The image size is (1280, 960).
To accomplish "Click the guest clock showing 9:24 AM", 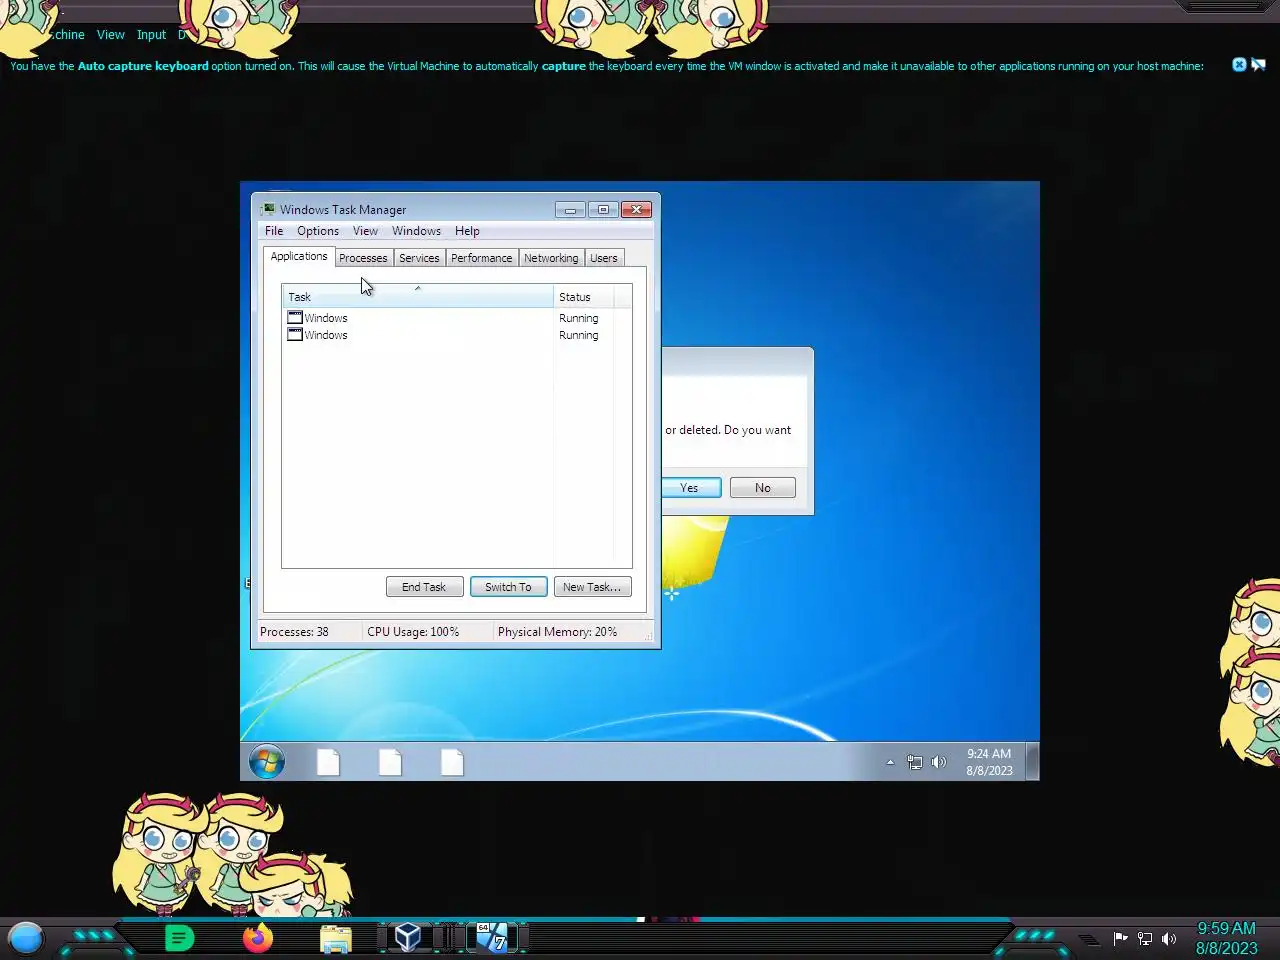I will click(x=989, y=762).
